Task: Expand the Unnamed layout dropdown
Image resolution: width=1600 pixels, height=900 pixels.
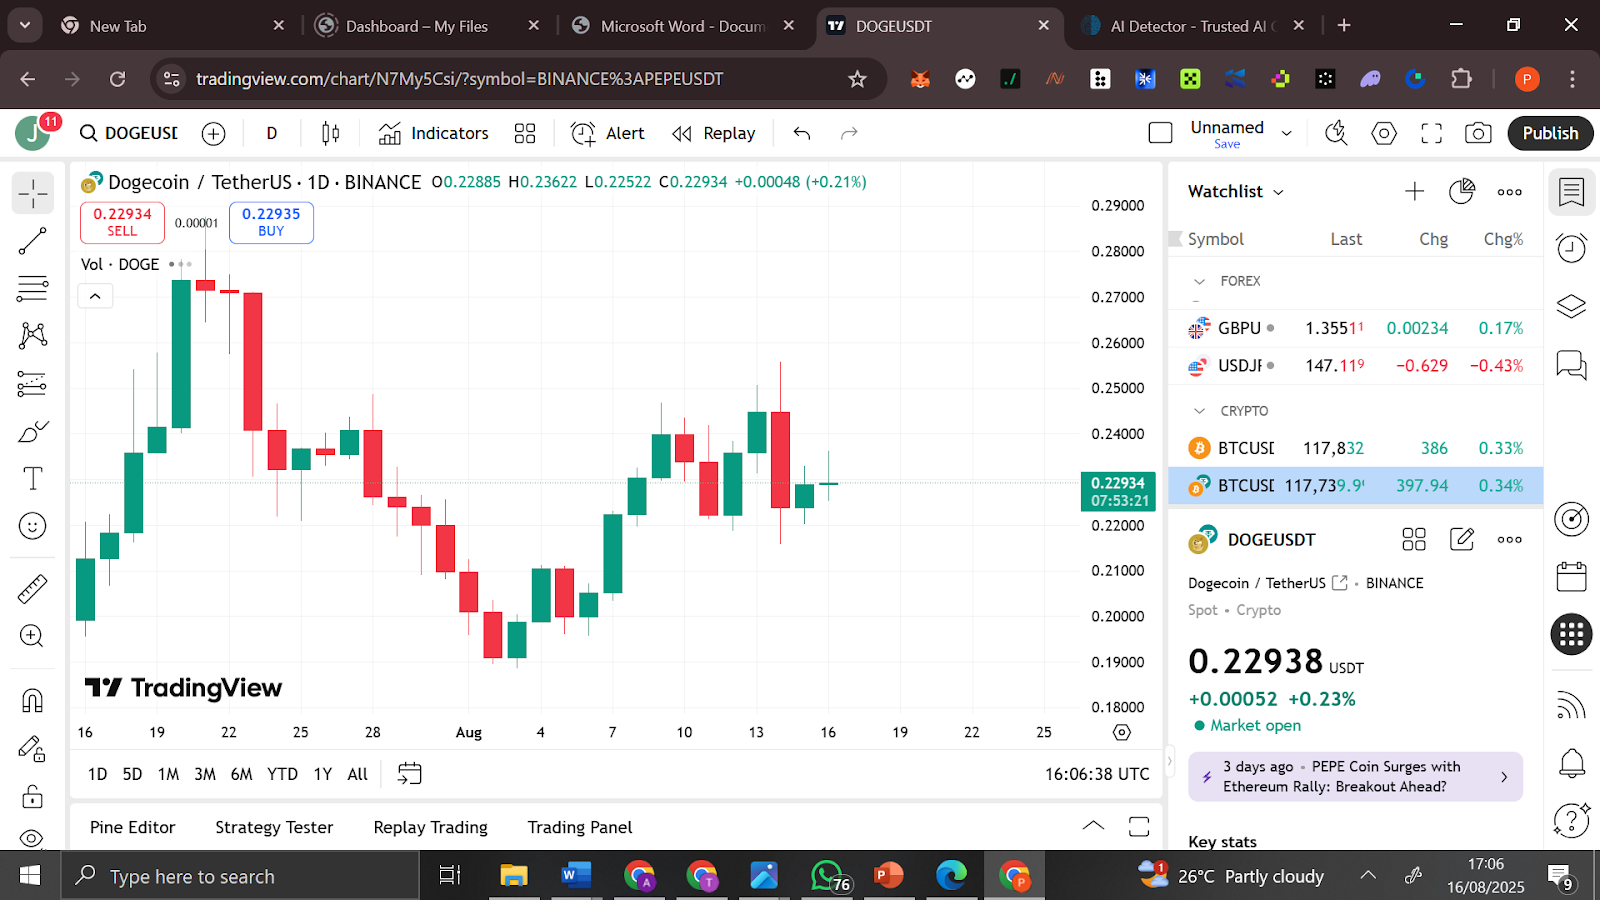Action: (1286, 132)
